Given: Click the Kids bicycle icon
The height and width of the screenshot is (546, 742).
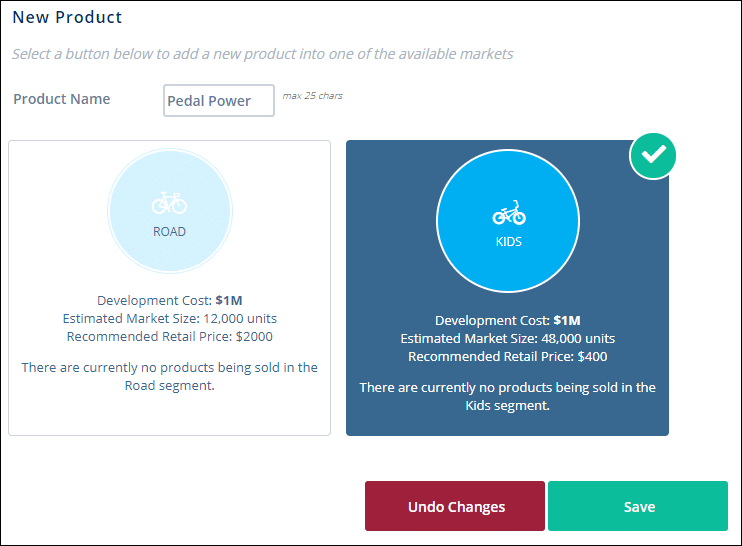Looking at the screenshot, I should [x=508, y=213].
